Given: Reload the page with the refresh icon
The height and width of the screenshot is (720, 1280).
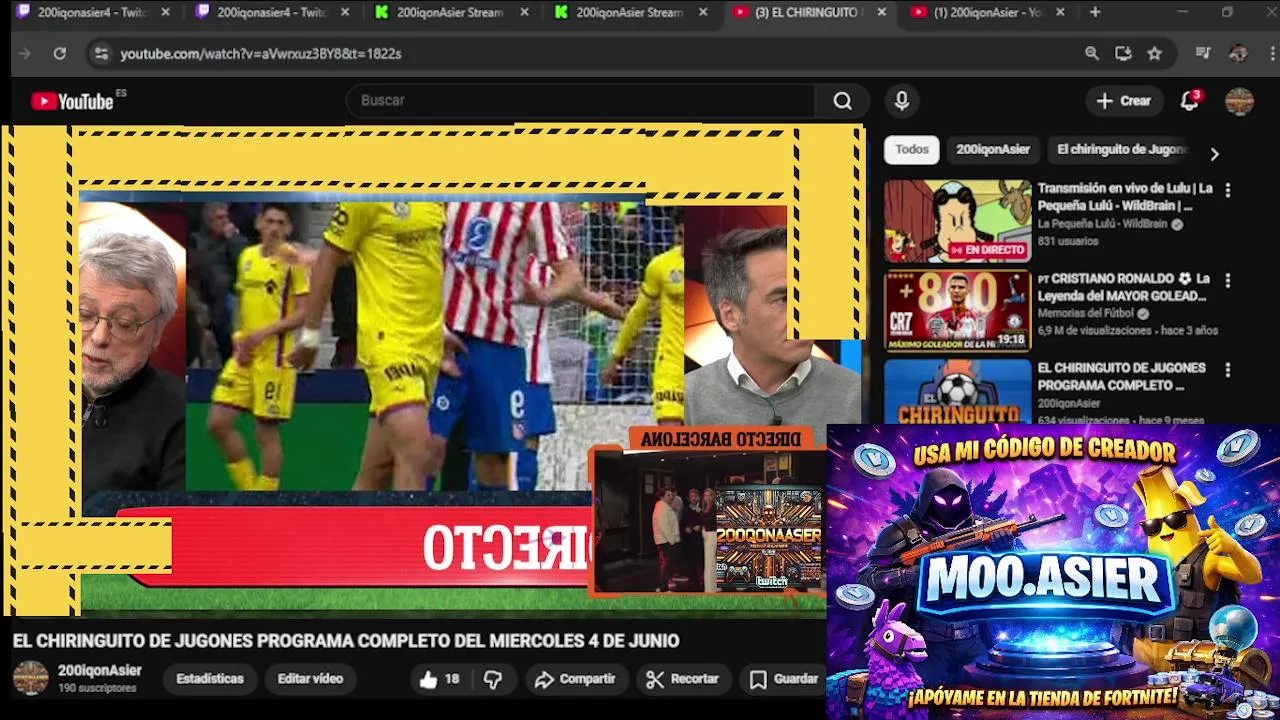Looking at the screenshot, I should click(60, 53).
